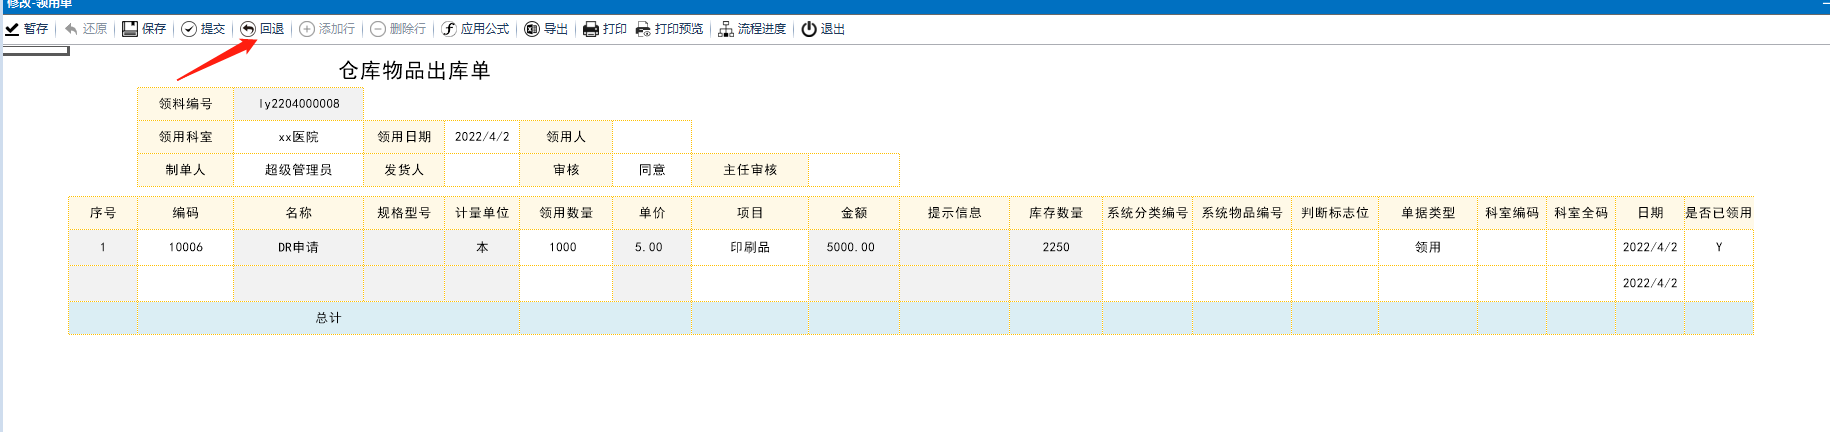Click the 领用数量 cell showing 1000
The width and height of the screenshot is (1830, 432).
[x=564, y=247]
